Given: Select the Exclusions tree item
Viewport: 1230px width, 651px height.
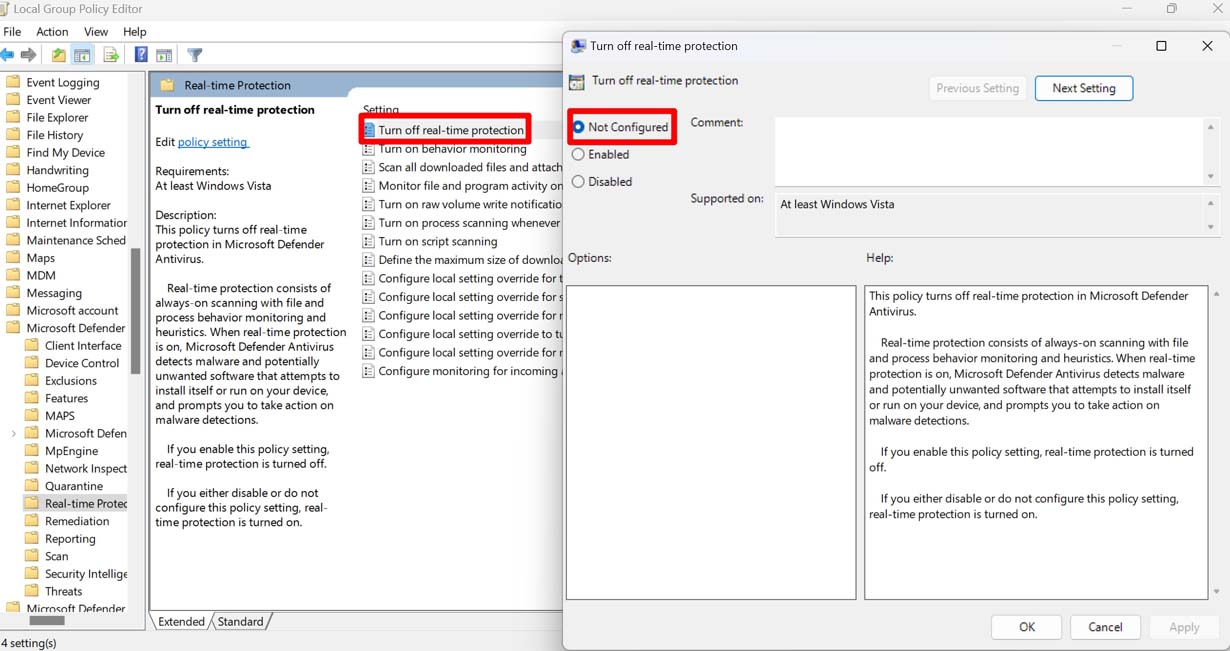Looking at the screenshot, I should (75, 380).
